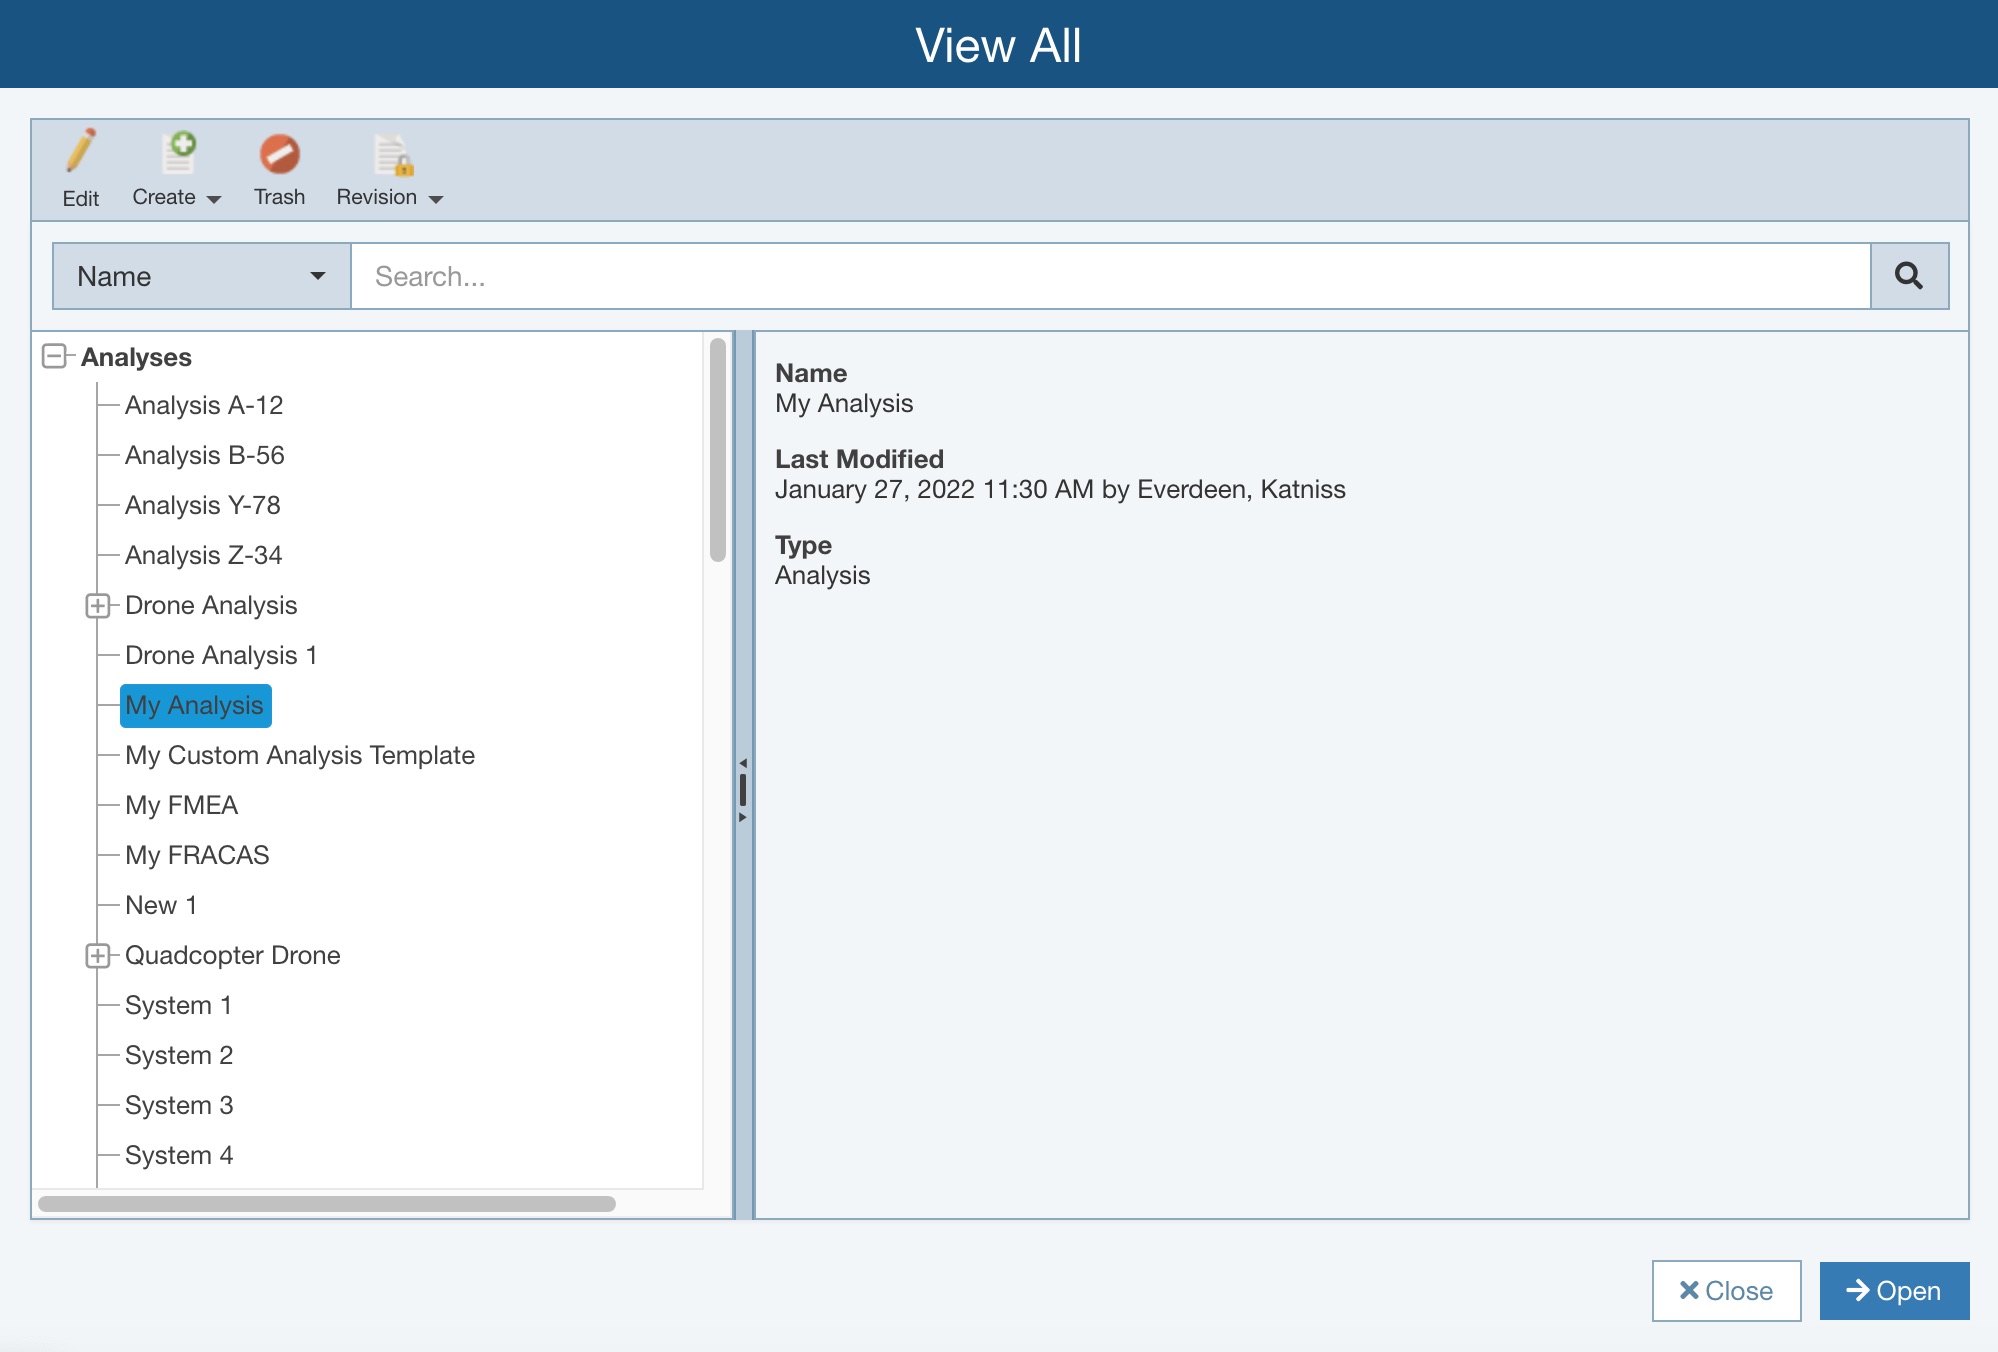Open the Name search field dropdown
The width and height of the screenshot is (1998, 1352).
point(202,276)
